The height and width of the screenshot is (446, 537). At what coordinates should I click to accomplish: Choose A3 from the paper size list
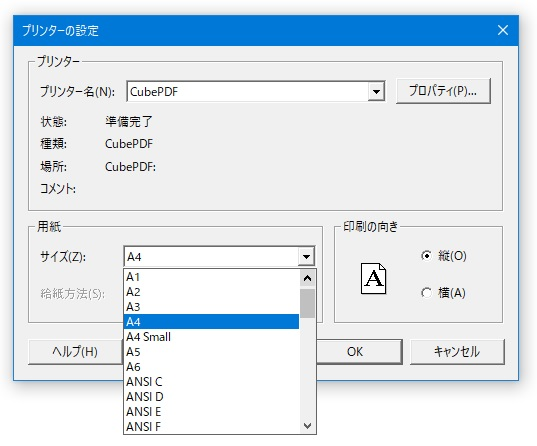211,307
